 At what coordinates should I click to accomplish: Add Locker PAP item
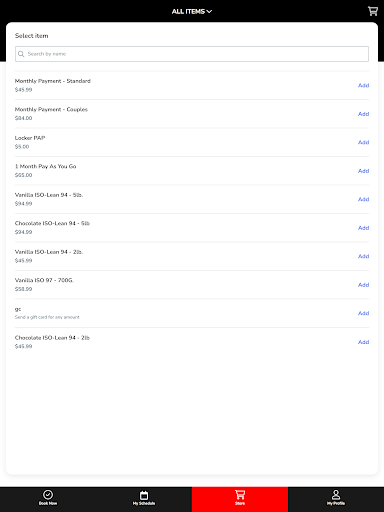tap(363, 142)
